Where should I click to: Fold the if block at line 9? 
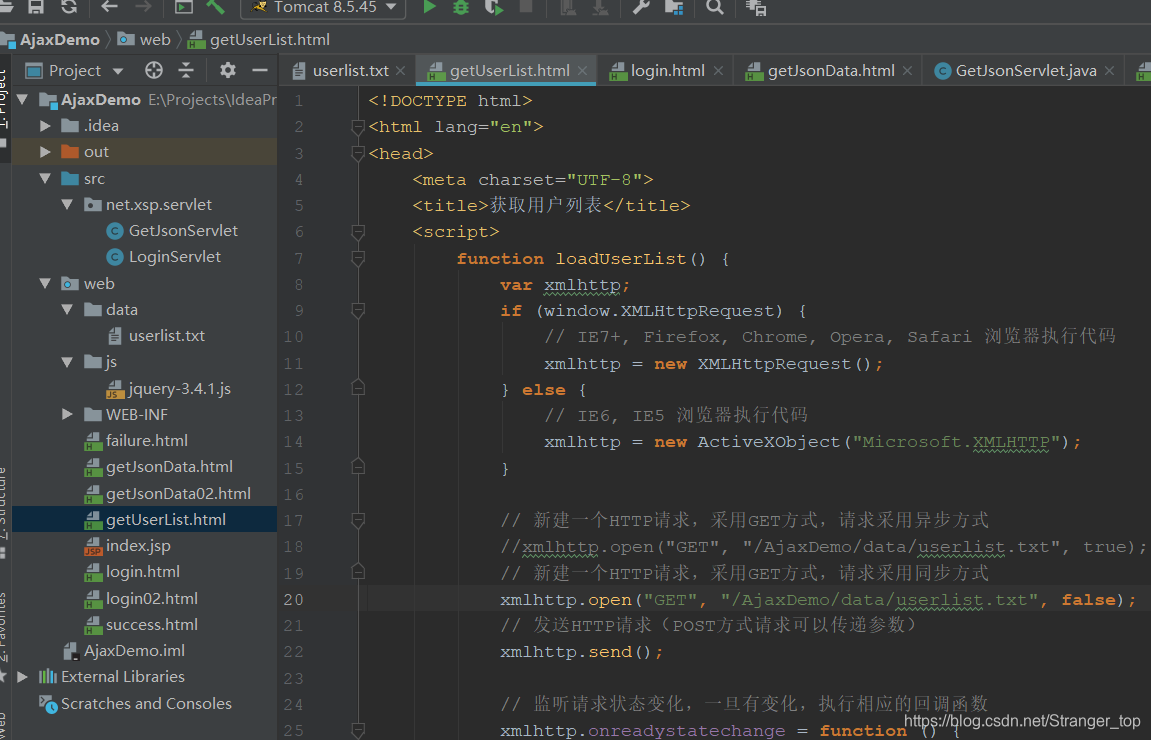358,311
